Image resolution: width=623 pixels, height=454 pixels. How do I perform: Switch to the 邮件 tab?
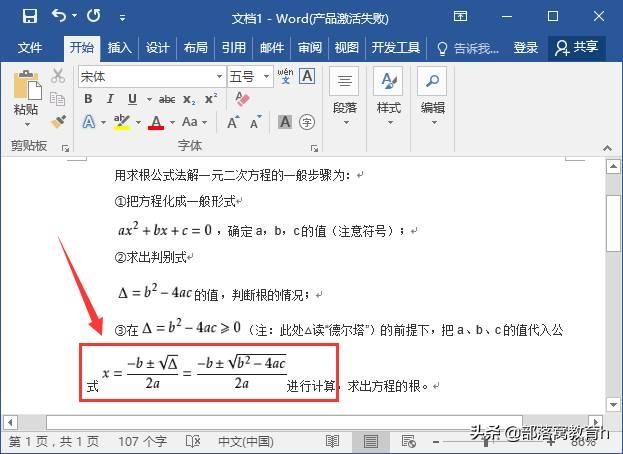click(272, 48)
